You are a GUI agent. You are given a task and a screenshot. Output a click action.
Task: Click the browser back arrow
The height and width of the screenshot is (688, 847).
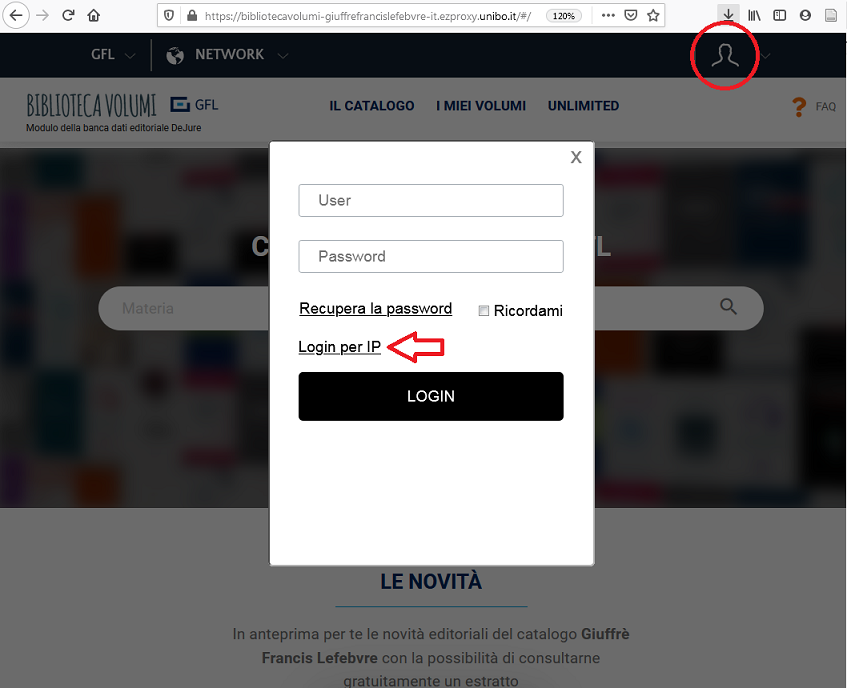[x=16, y=15]
